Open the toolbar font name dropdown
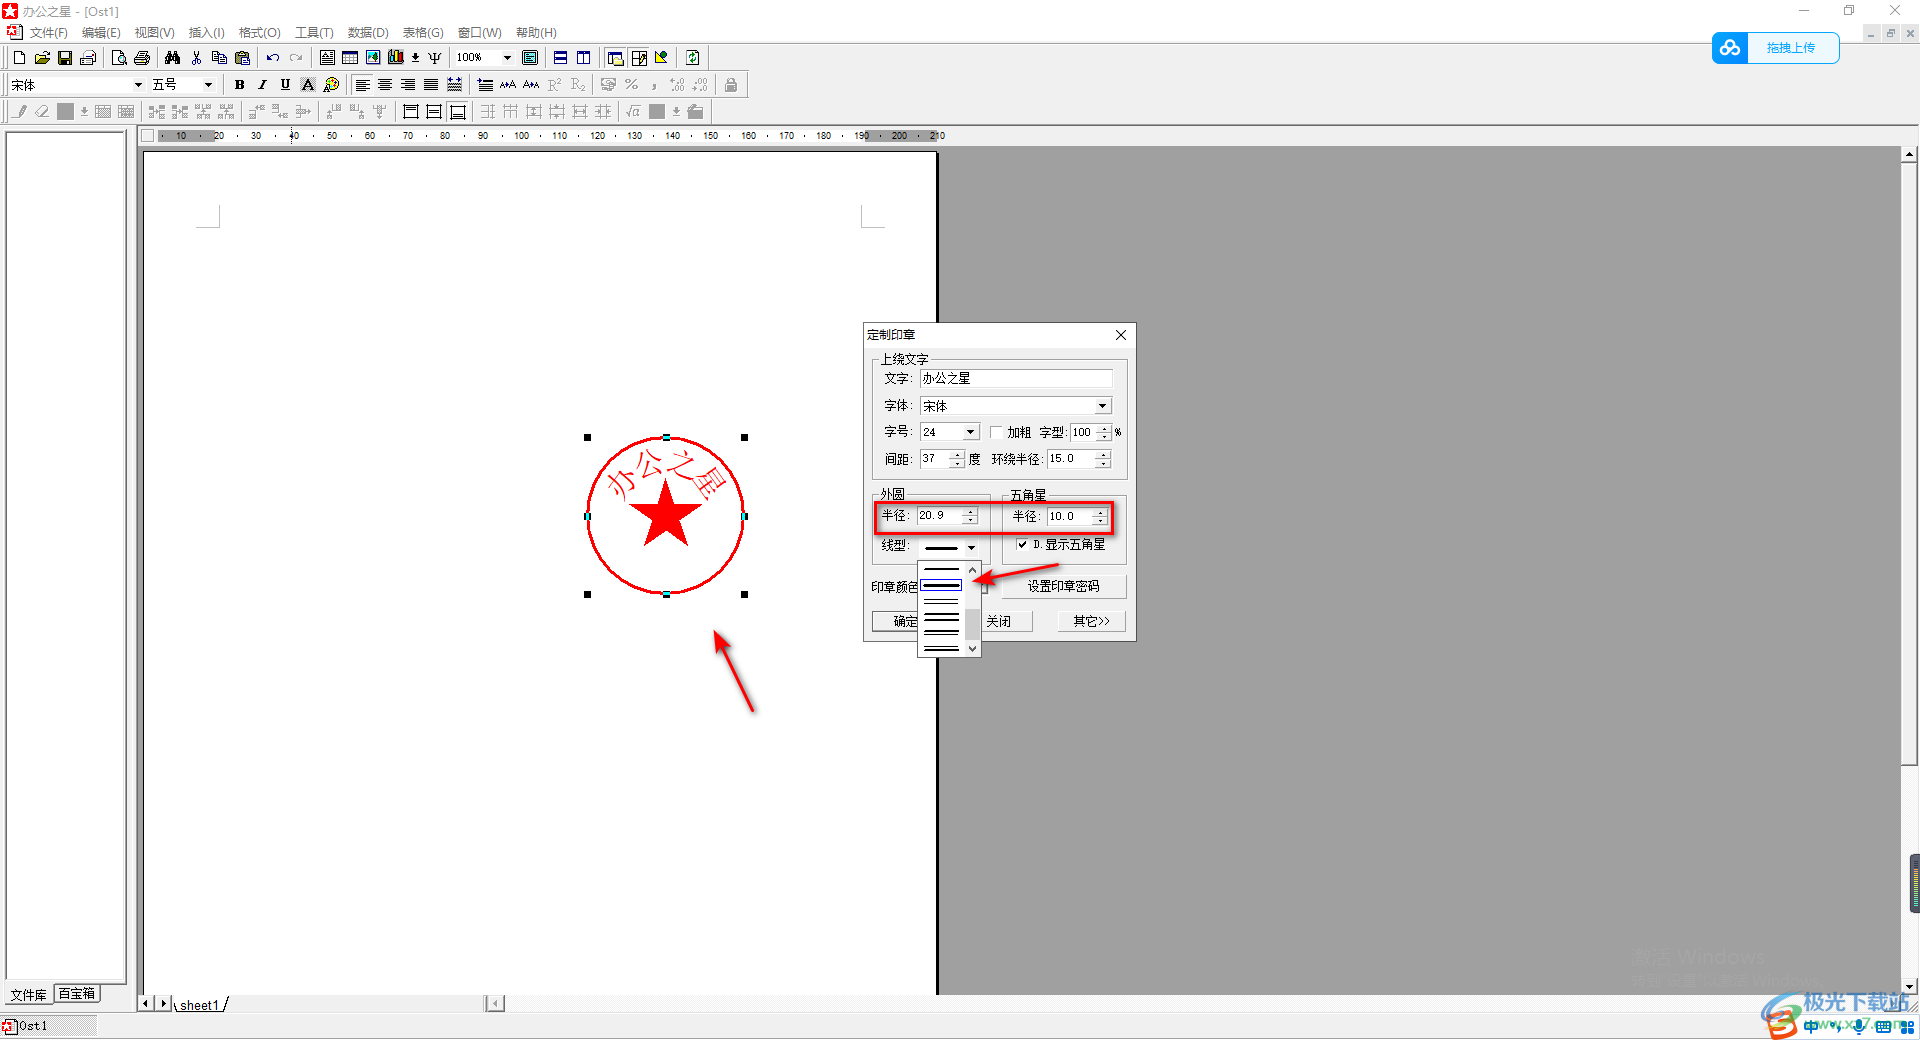1920x1040 pixels. point(138,85)
